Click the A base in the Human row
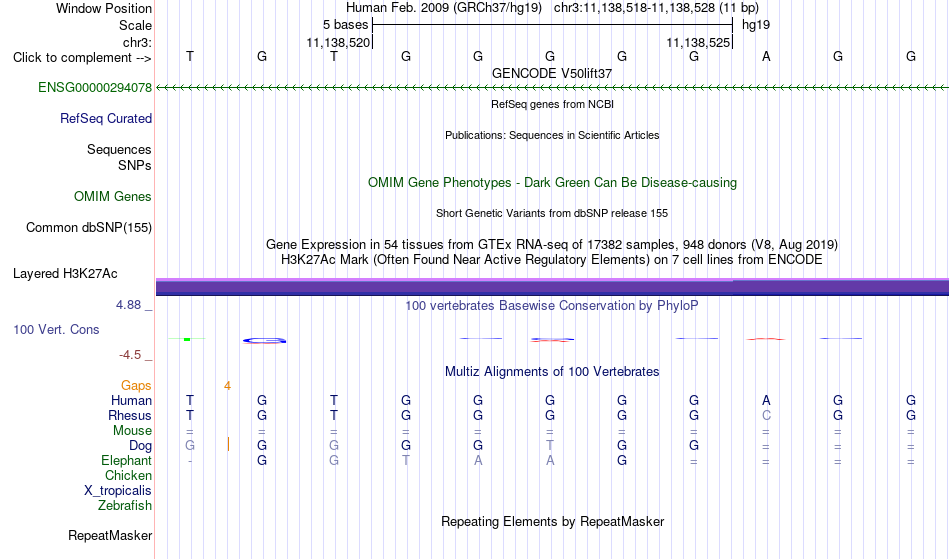Screen dimensions: 950x559 point(766,400)
